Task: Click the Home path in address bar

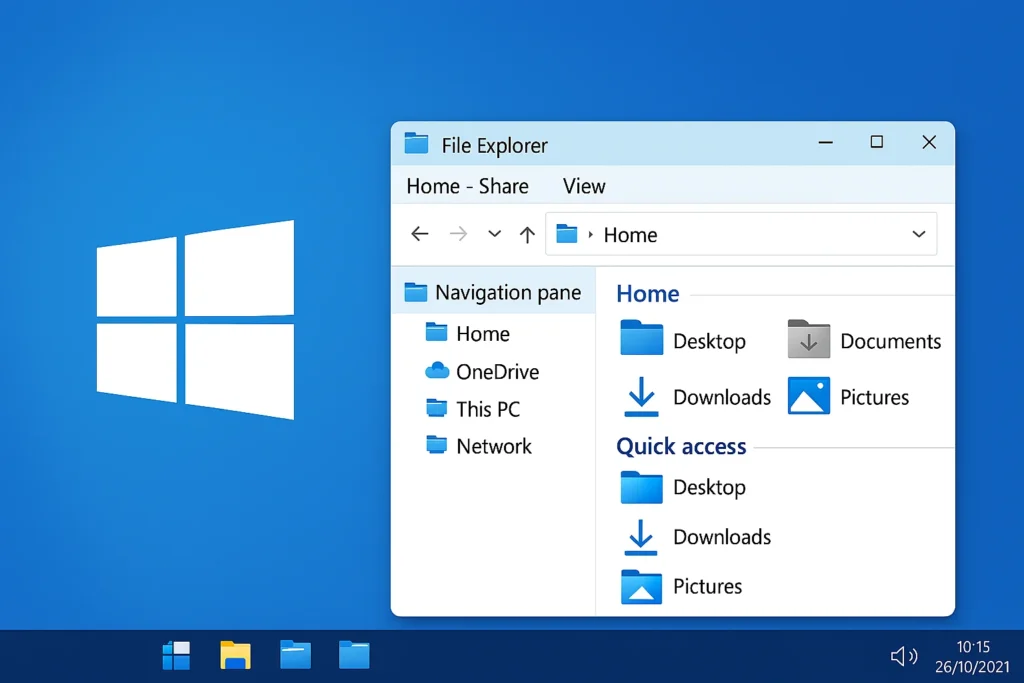Action: [x=630, y=234]
